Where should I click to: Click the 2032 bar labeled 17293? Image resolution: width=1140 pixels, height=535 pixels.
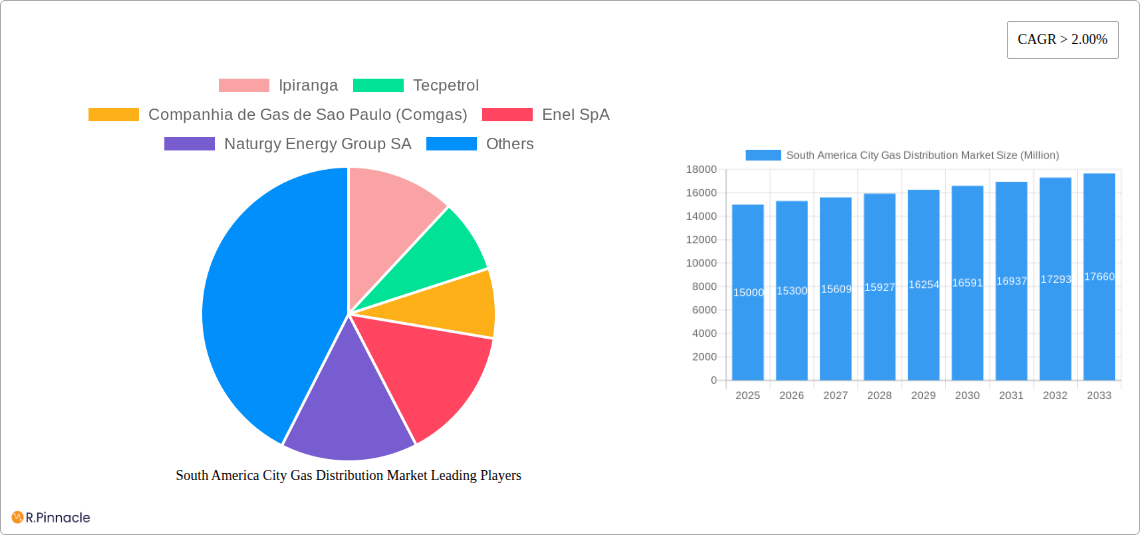pyautogui.click(x=1055, y=279)
